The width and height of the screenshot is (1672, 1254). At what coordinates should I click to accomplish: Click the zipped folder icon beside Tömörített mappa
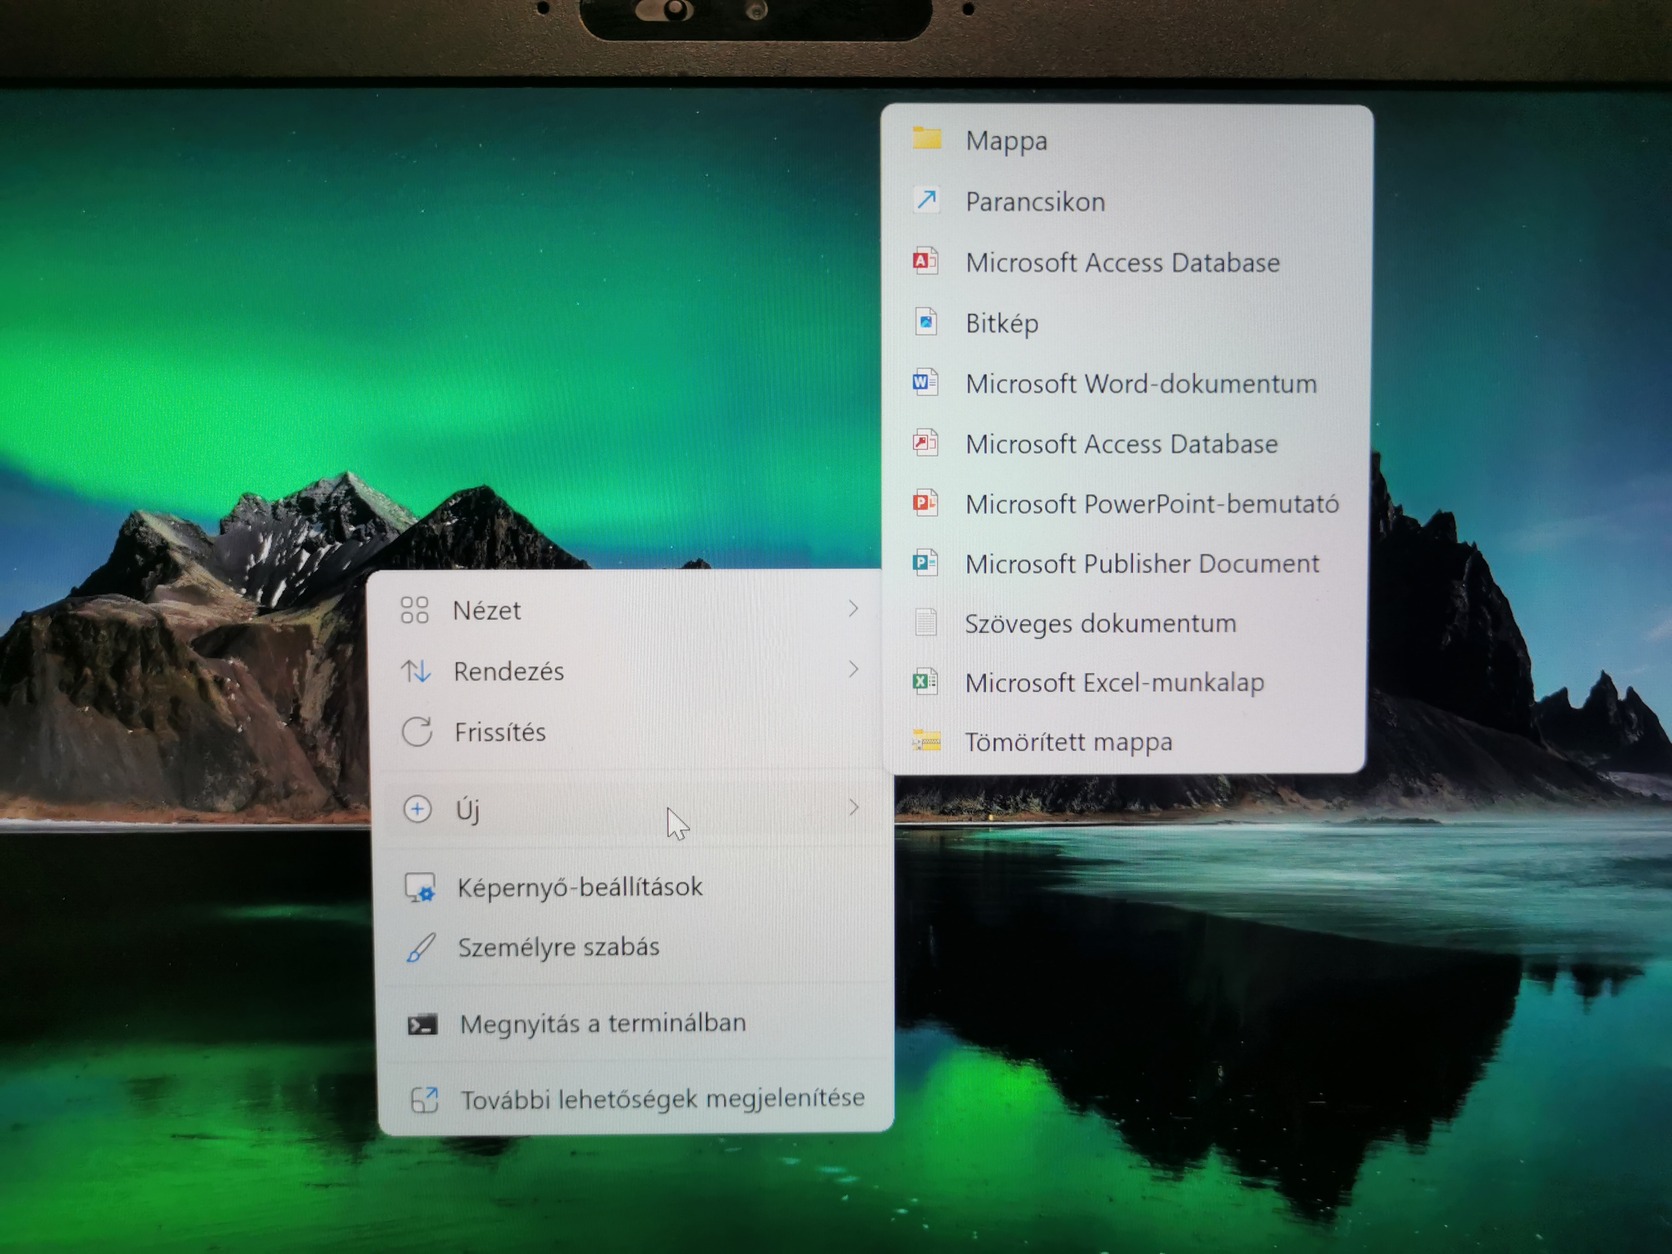click(x=926, y=741)
